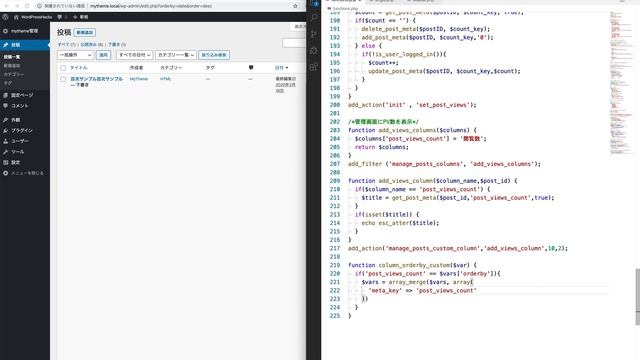This screenshot has height=360, width=640.
Task: Click line '$count++;' in editor
Action: [x=383, y=62]
